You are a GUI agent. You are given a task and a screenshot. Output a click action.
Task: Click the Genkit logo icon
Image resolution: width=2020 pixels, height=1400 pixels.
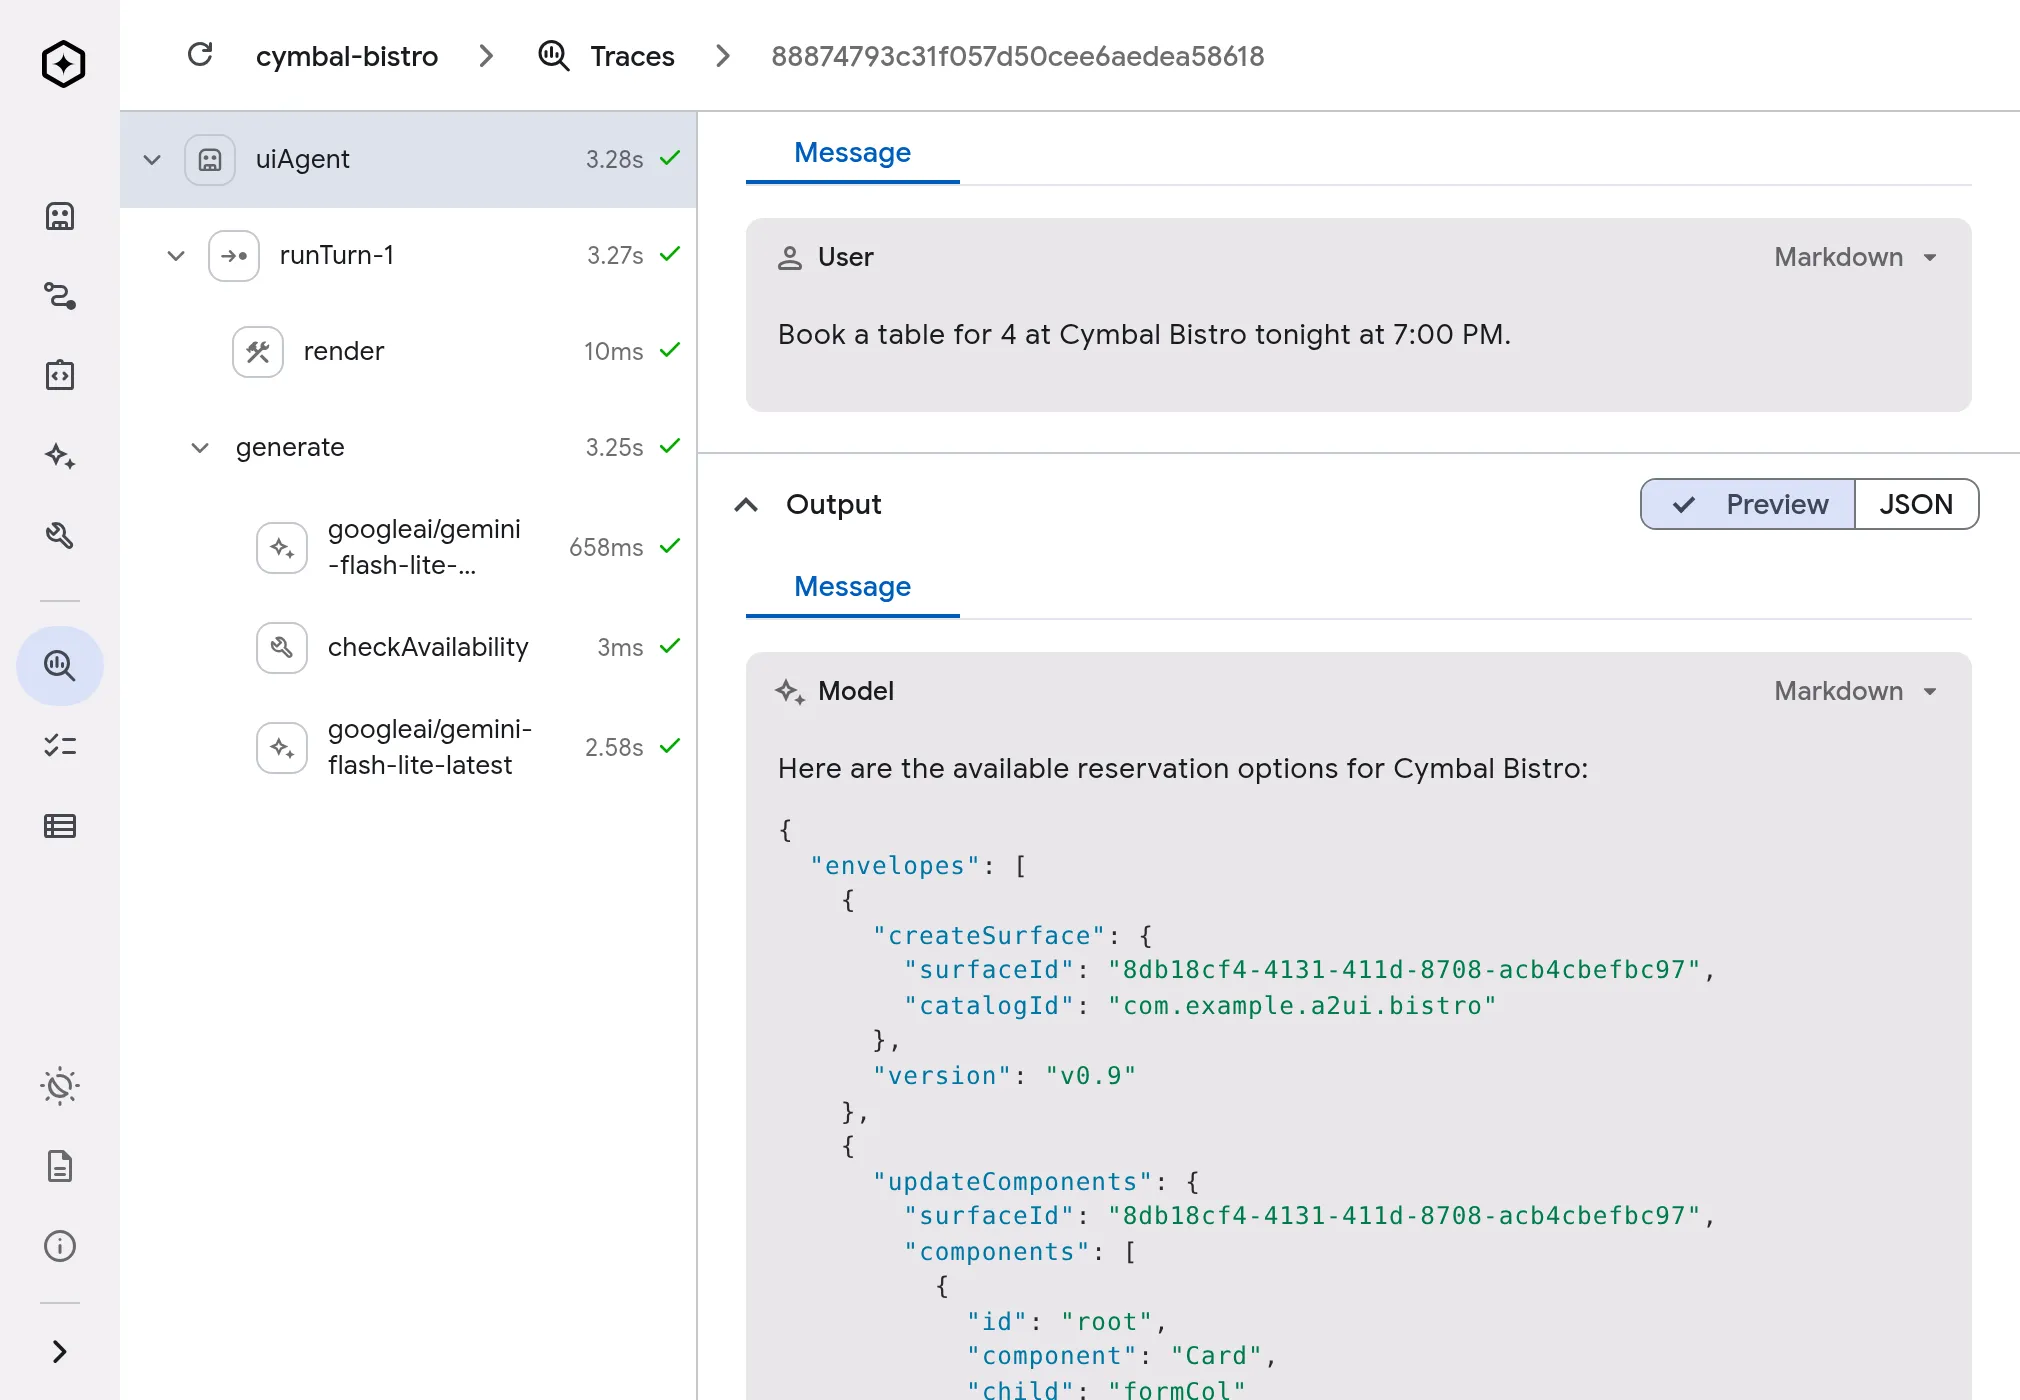[x=63, y=64]
